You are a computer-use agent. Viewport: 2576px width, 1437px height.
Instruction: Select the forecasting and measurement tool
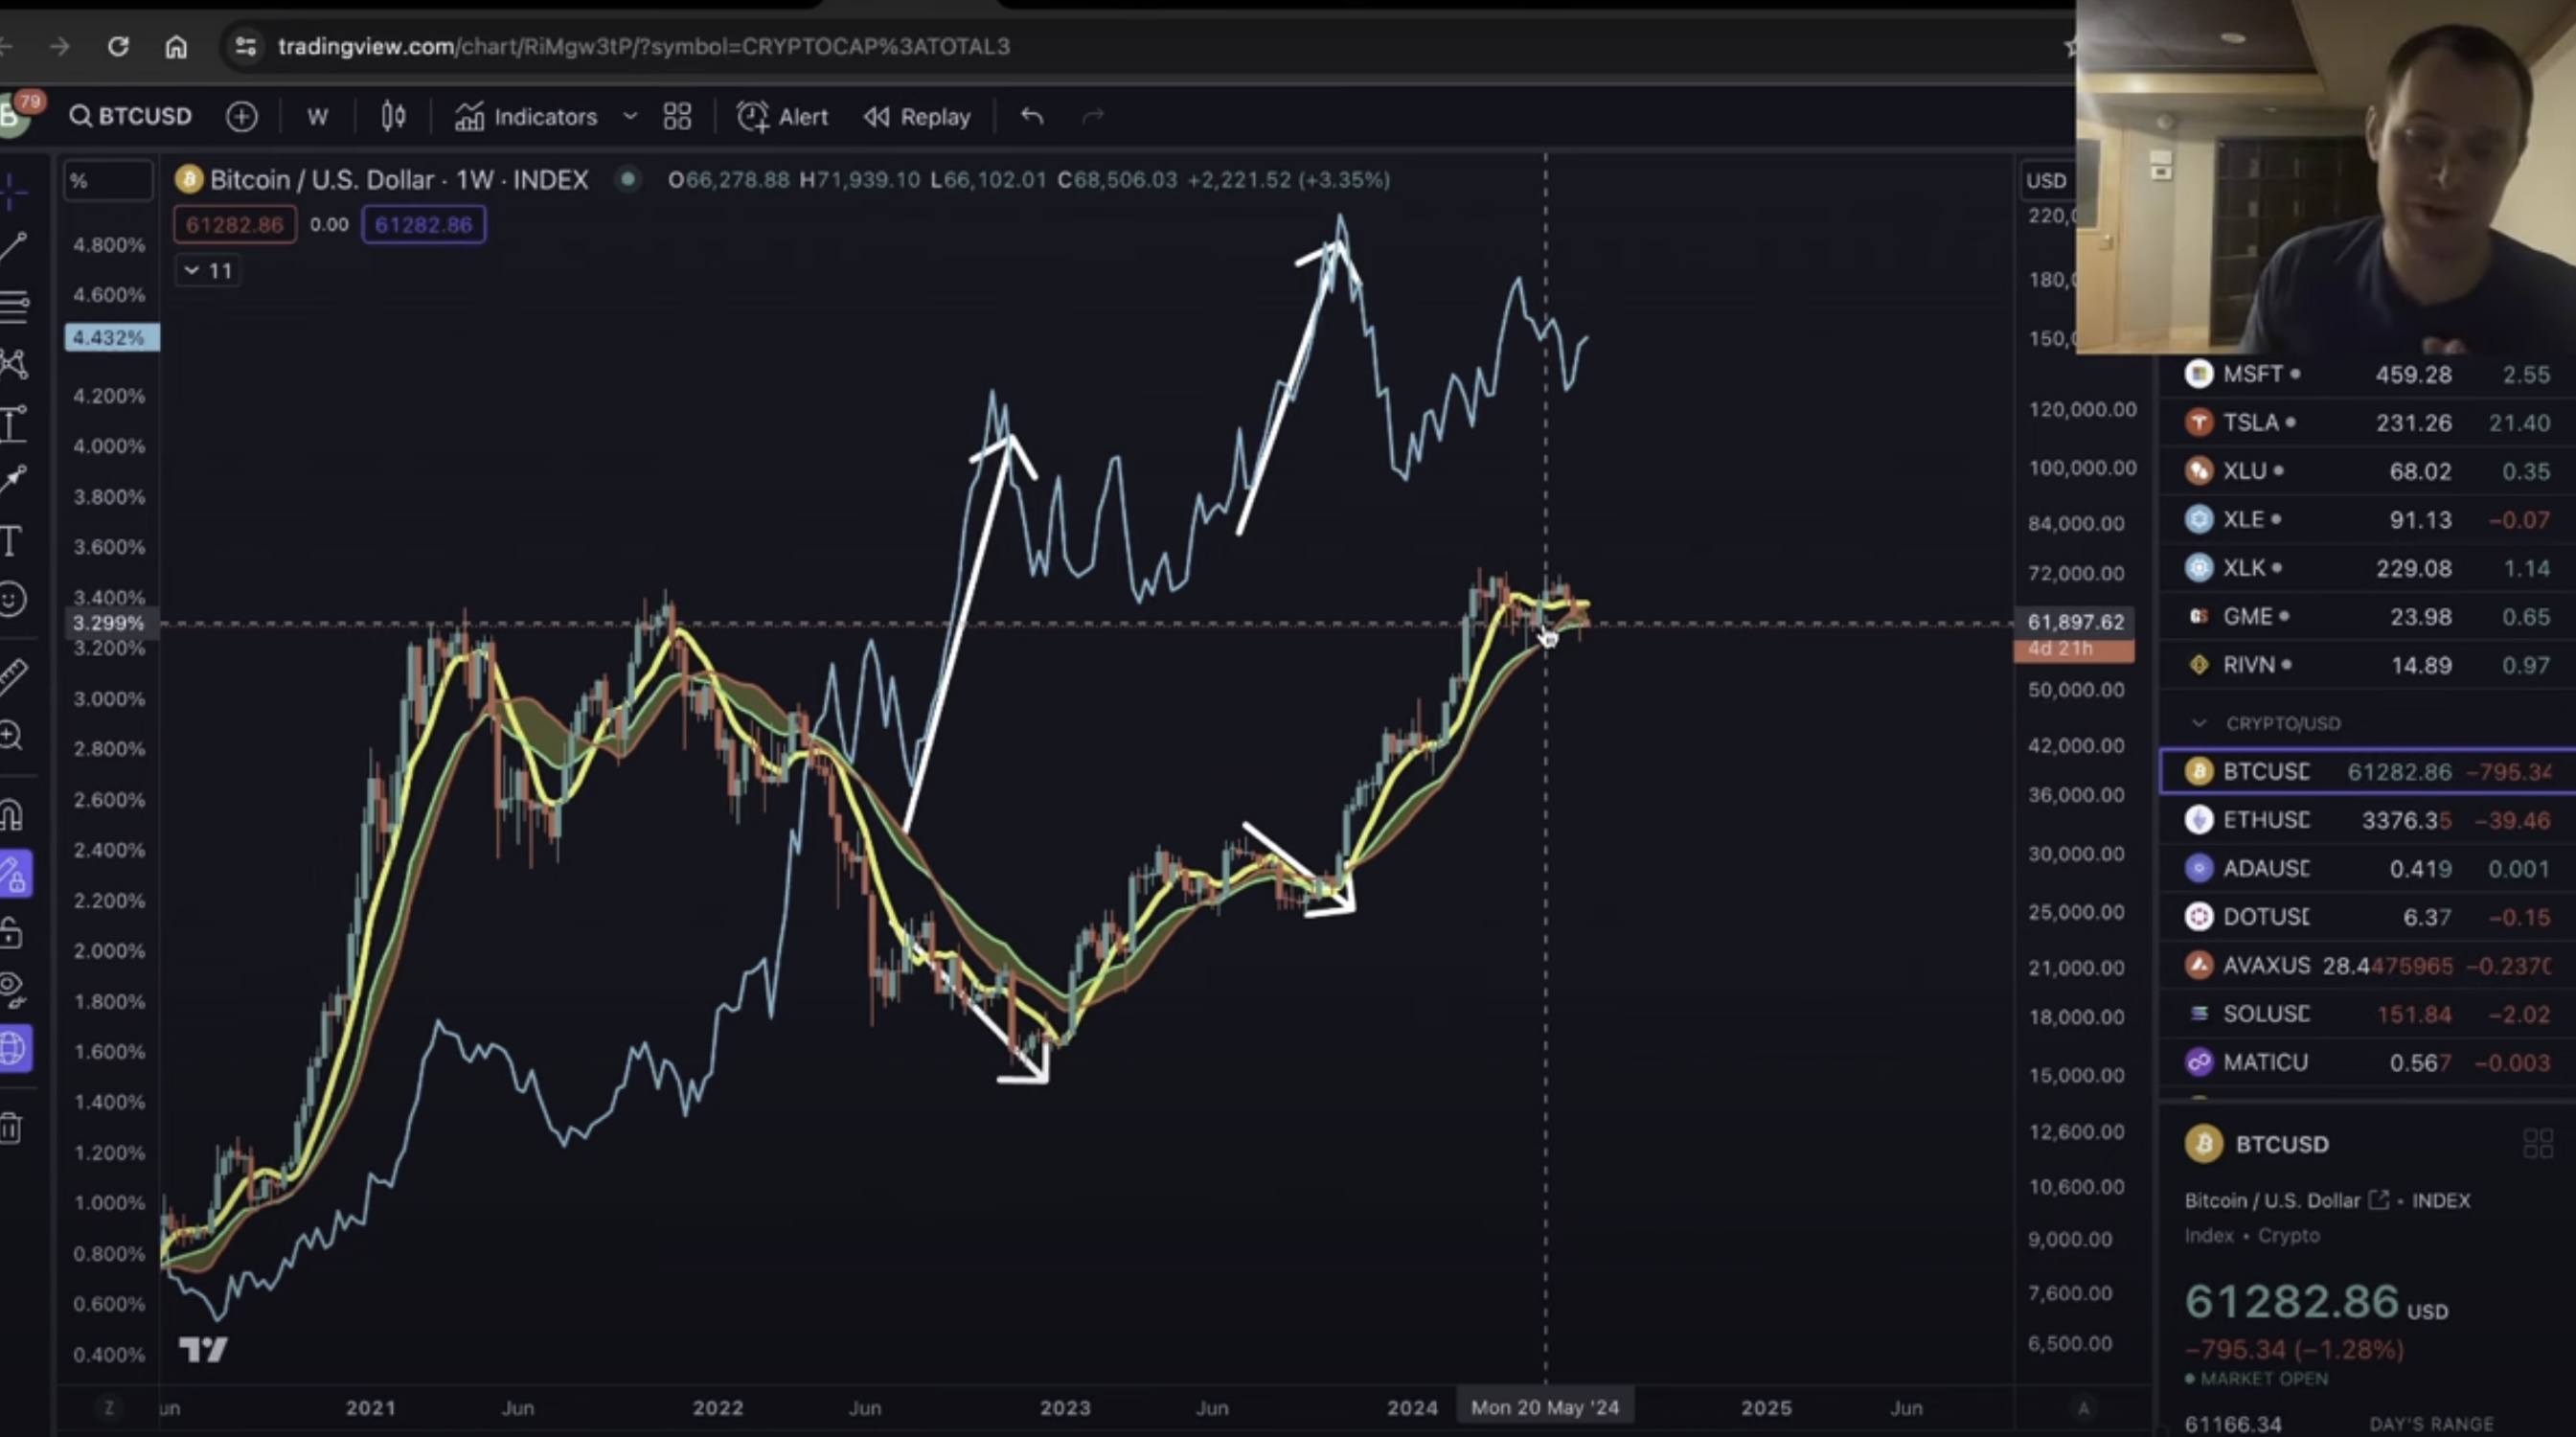click(14, 424)
